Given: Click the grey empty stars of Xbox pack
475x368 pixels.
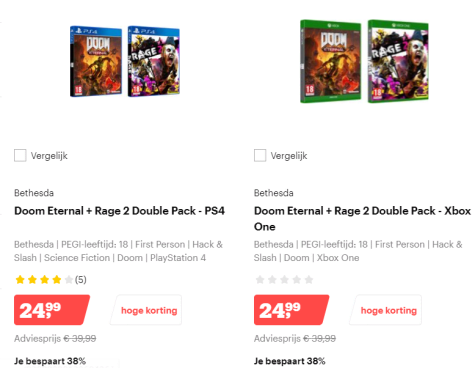Looking at the screenshot, I should tap(284, 279).
